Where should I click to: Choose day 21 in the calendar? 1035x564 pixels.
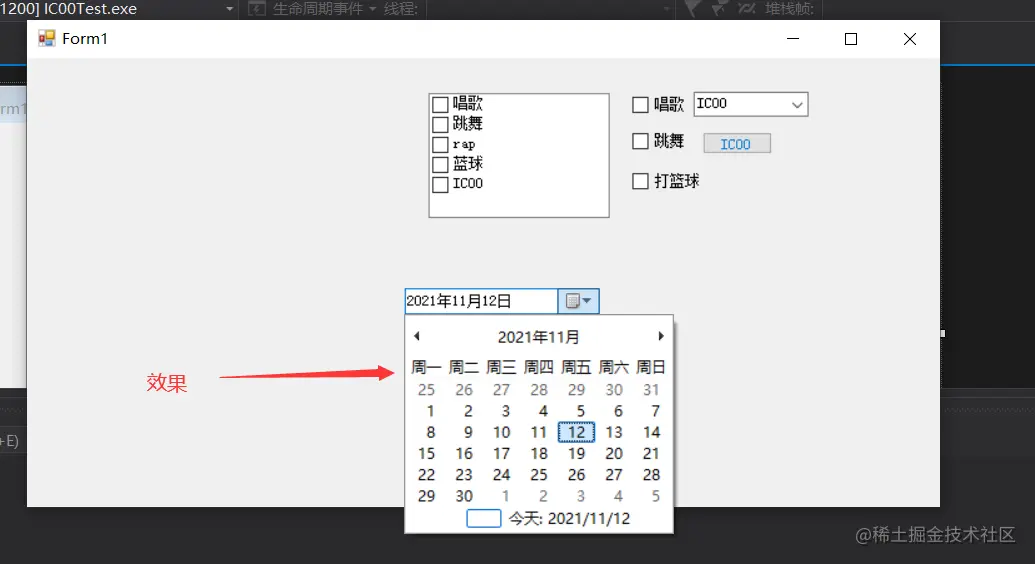tap(651, 454)
